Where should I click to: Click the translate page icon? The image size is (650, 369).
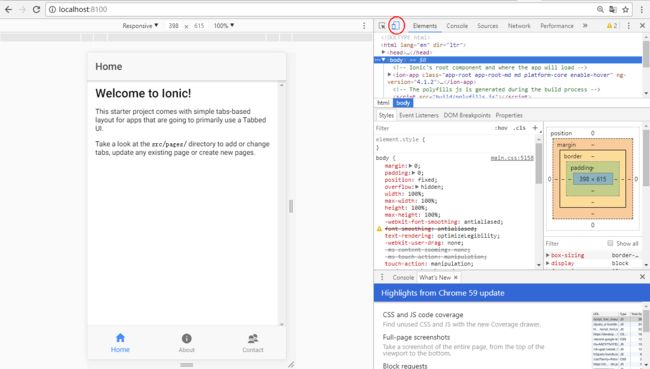[x=613, y=9]
